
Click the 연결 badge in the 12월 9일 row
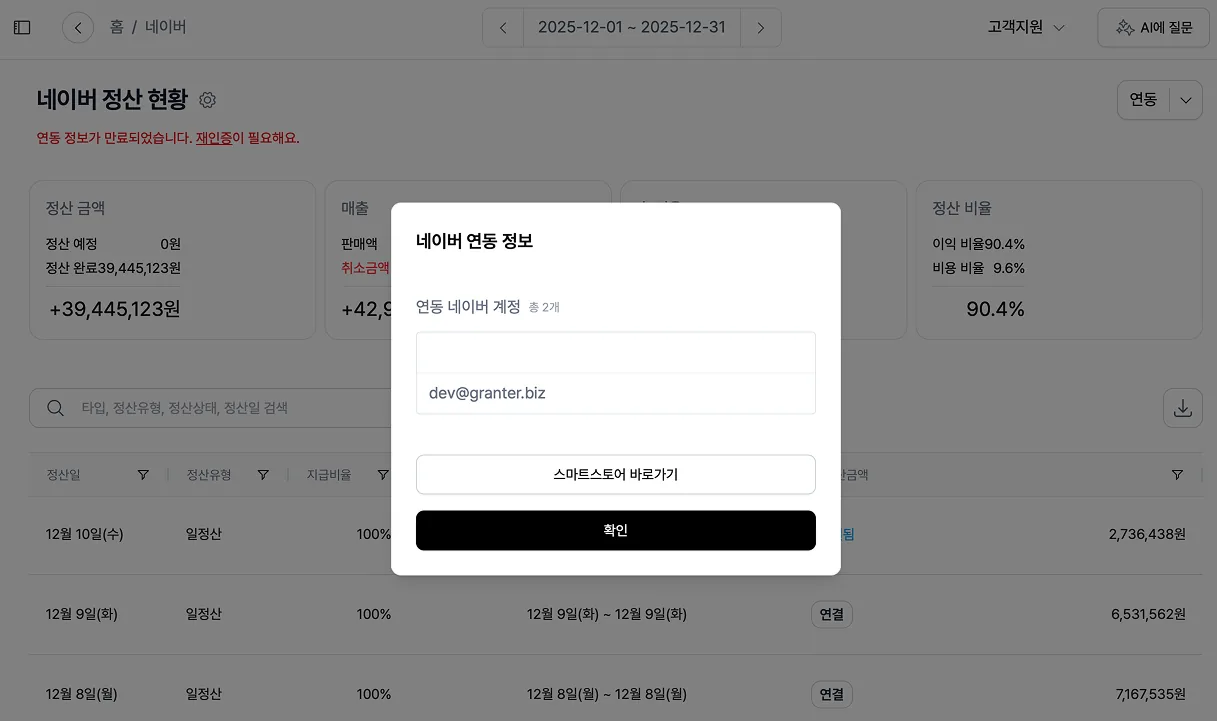coord(832,614)
